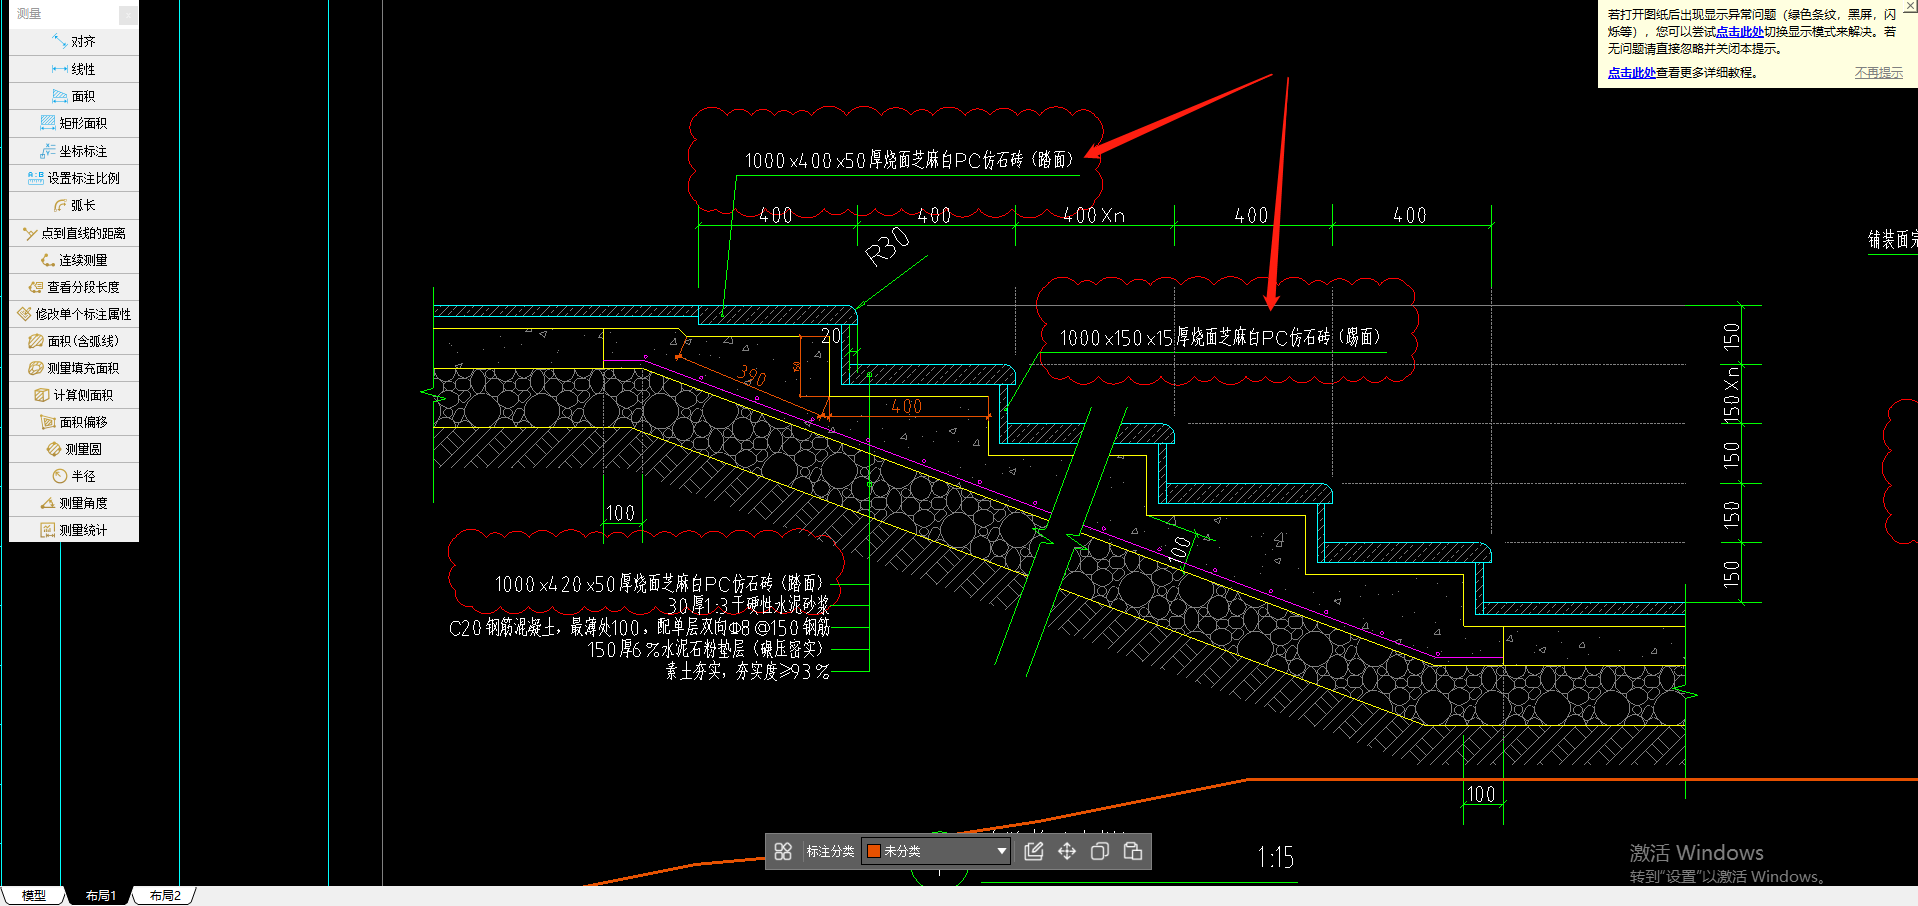Click the orange 未分类 color swatch

pos(874,851)
